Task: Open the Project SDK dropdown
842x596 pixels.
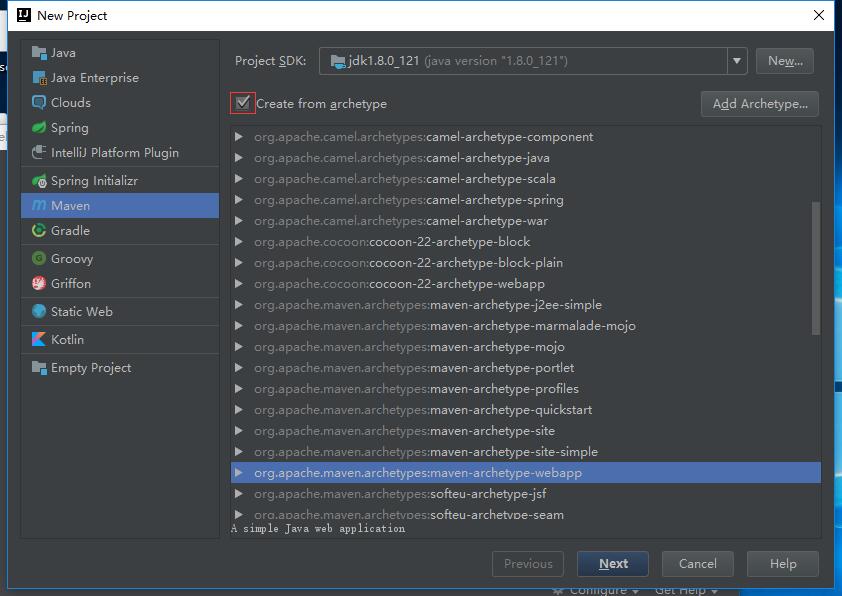Action: (x=737, y=61)
